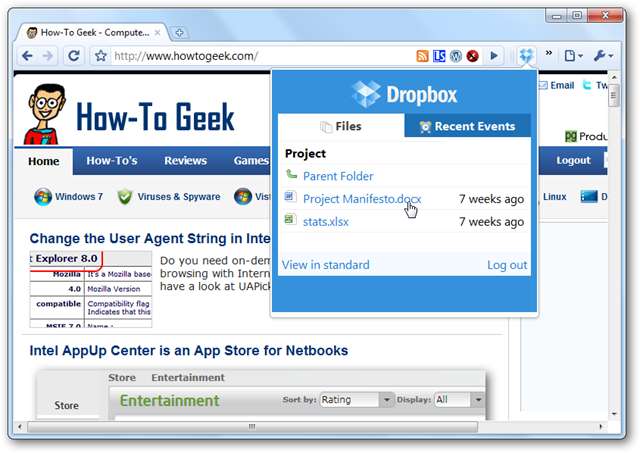Click the Vista orb icon
The image size is (640, 453).
pyautogui.click(x=243, y=197)
